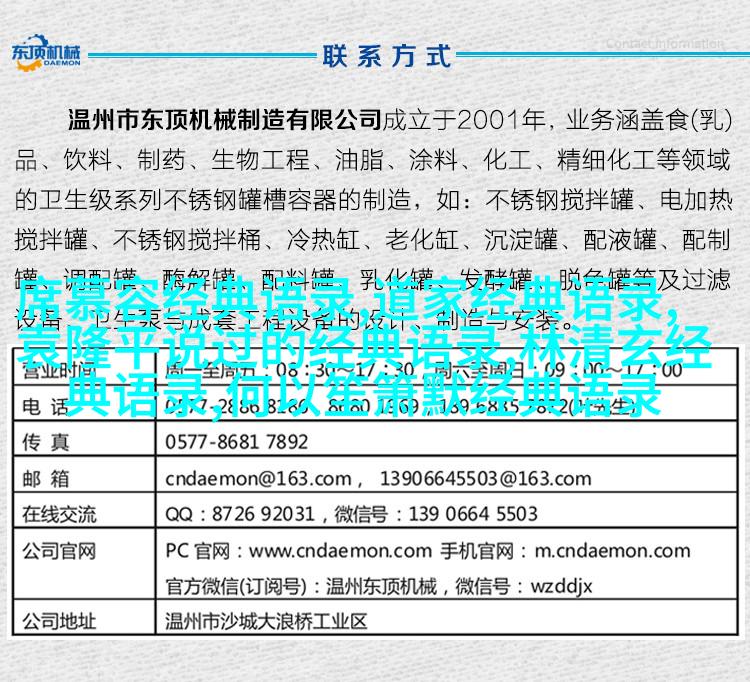The image size is (750, 682).
Task: Click the 传真 row label
Action: tap(46, 441)
